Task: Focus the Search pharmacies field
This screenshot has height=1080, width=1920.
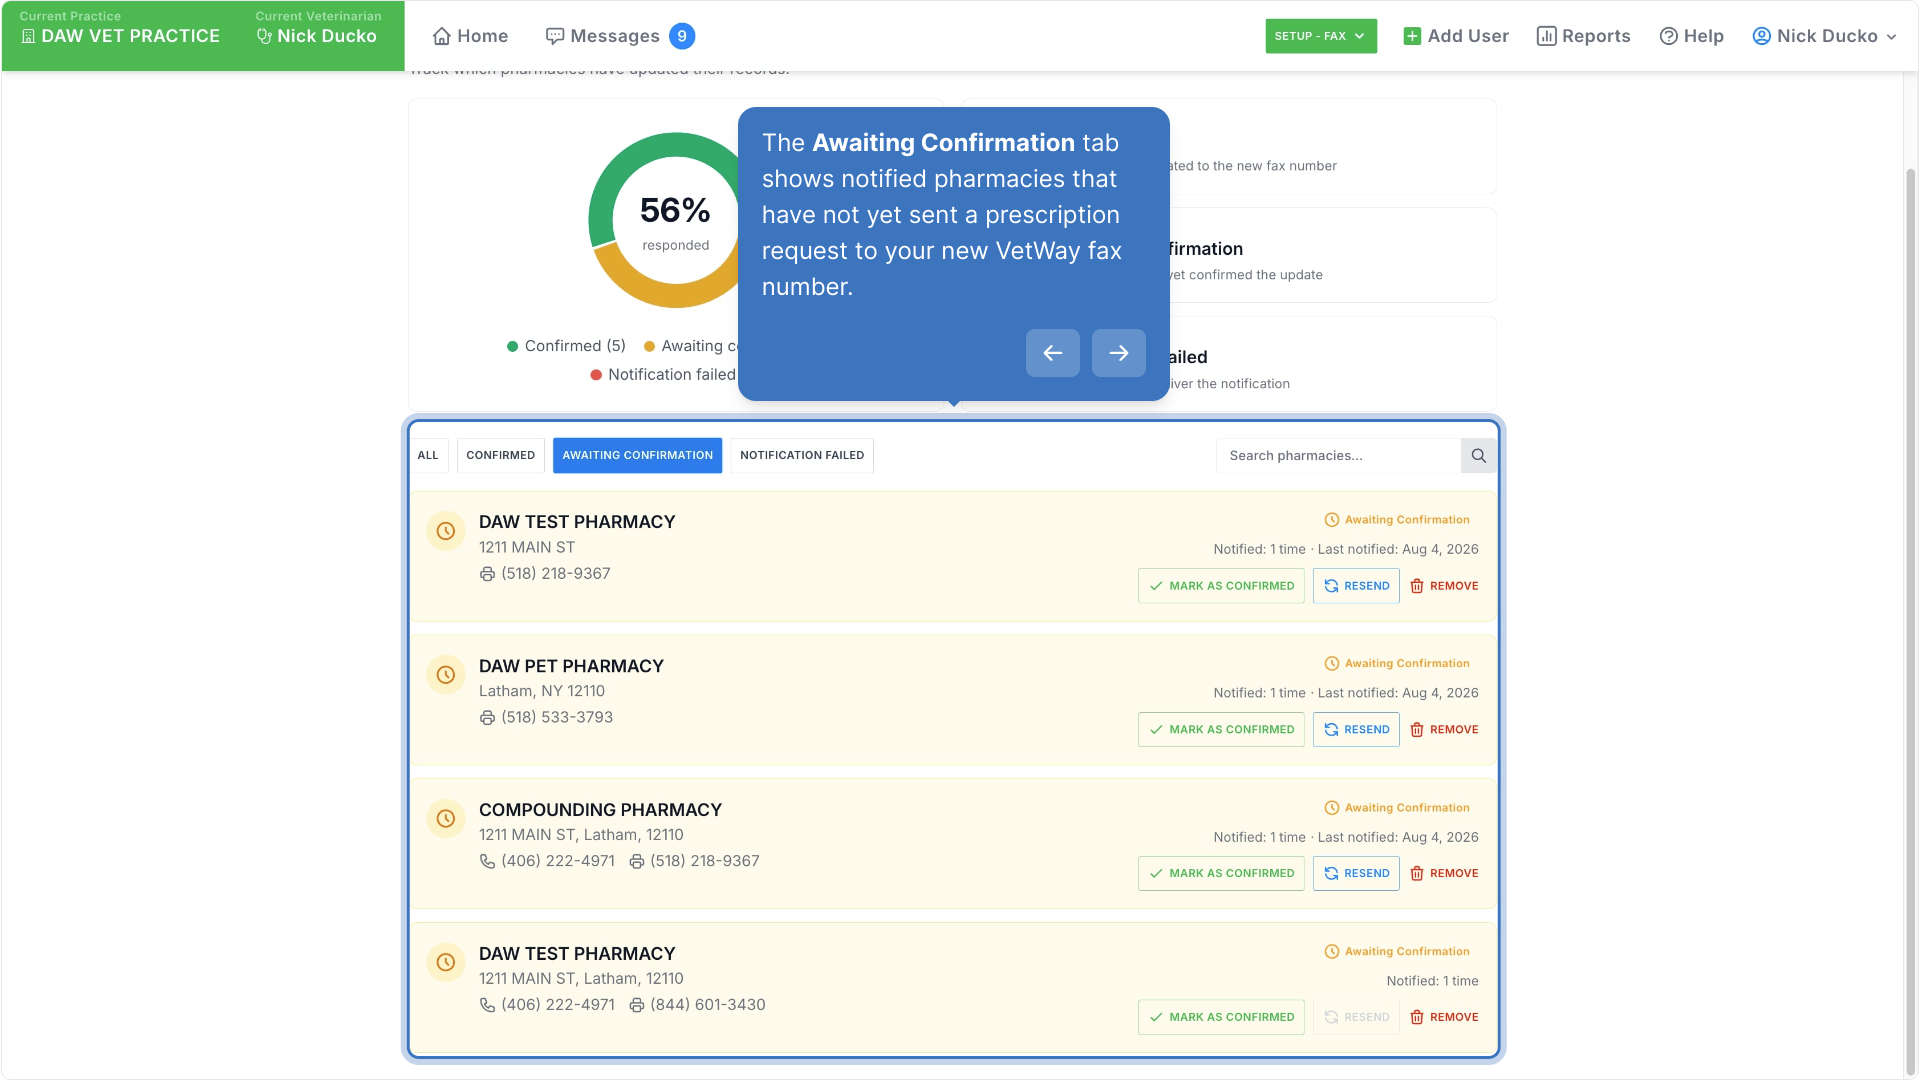Action: (1338, 455)
